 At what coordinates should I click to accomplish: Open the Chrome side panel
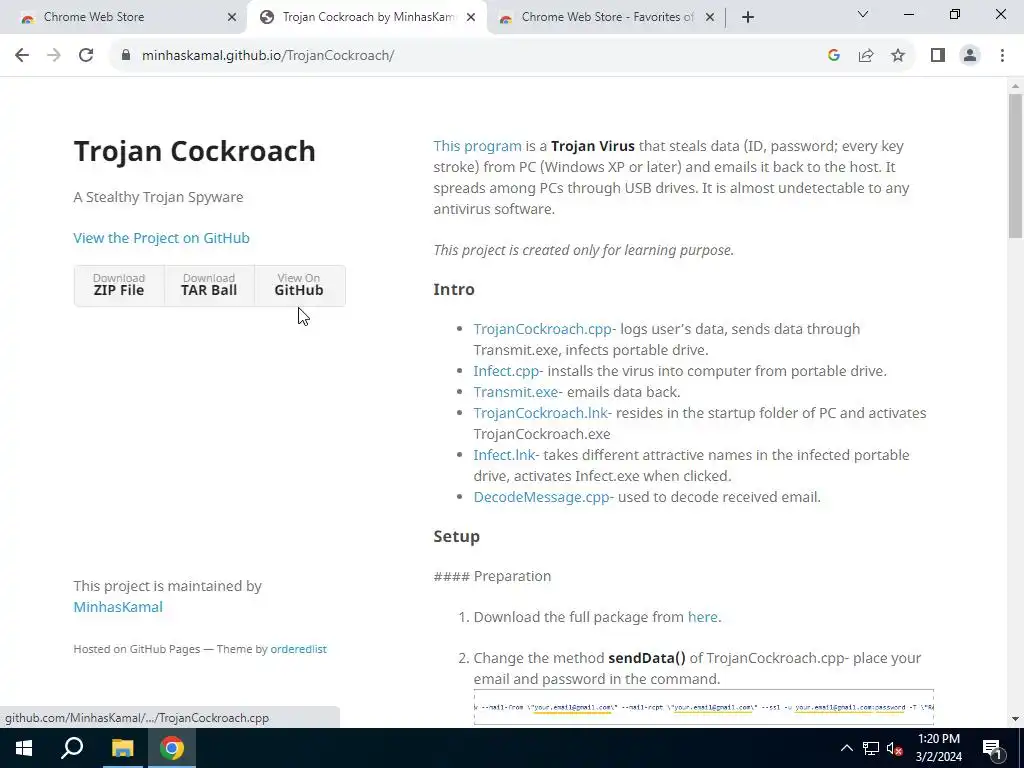[938, 56]
